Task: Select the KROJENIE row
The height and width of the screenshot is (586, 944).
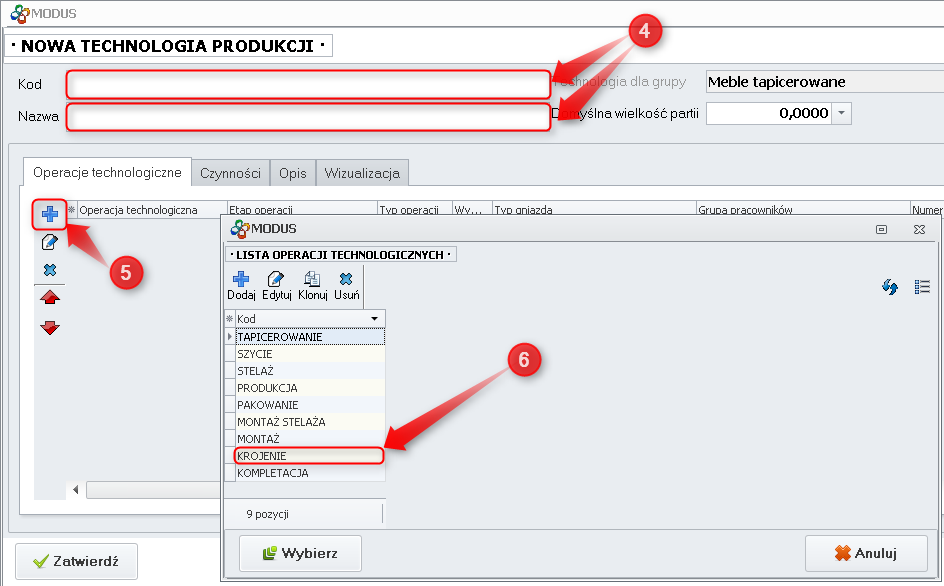Action: coord(309,456)
